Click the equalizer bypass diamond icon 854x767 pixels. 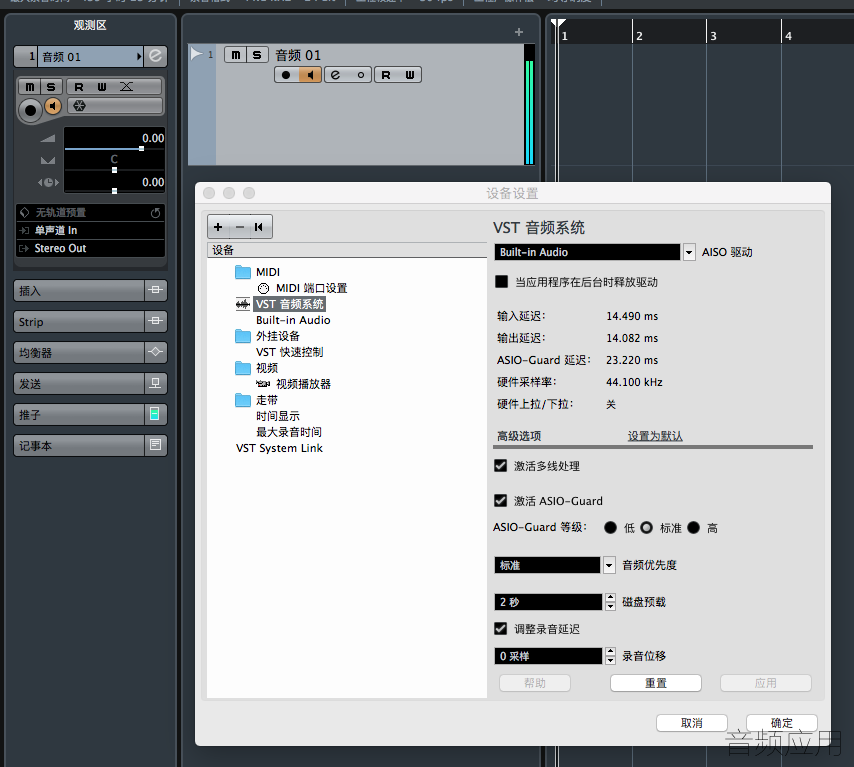156,352
